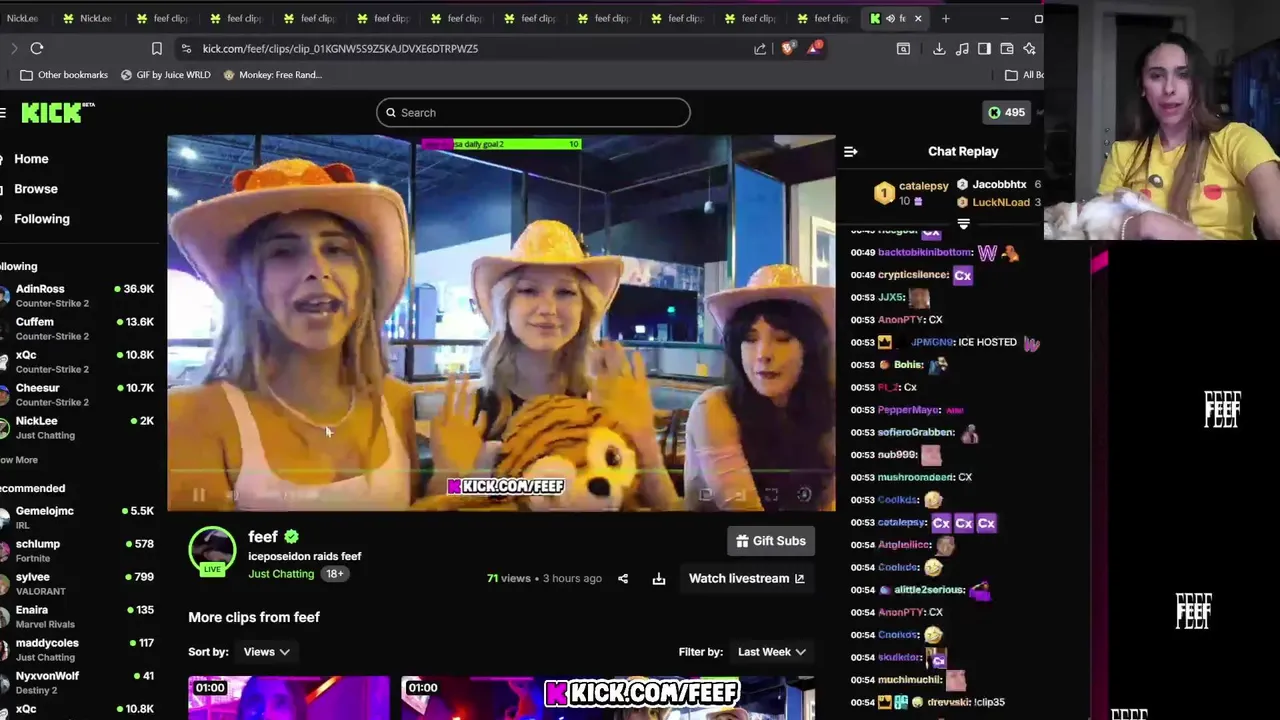Bookmark this page with the bookmark icon
This screenshot has height=720, width=1280.
tap(157, 48)
